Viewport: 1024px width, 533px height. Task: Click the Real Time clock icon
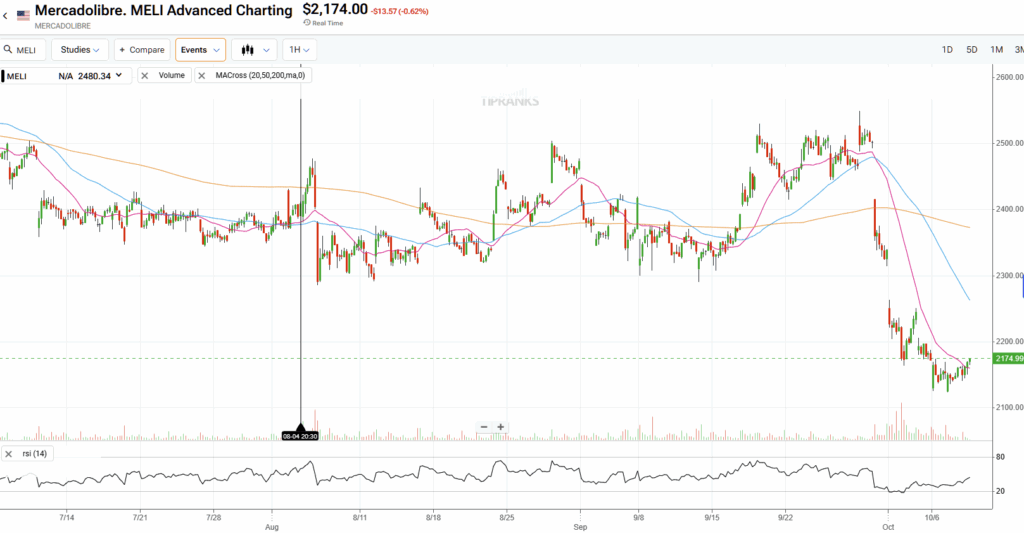pos(307,21)
